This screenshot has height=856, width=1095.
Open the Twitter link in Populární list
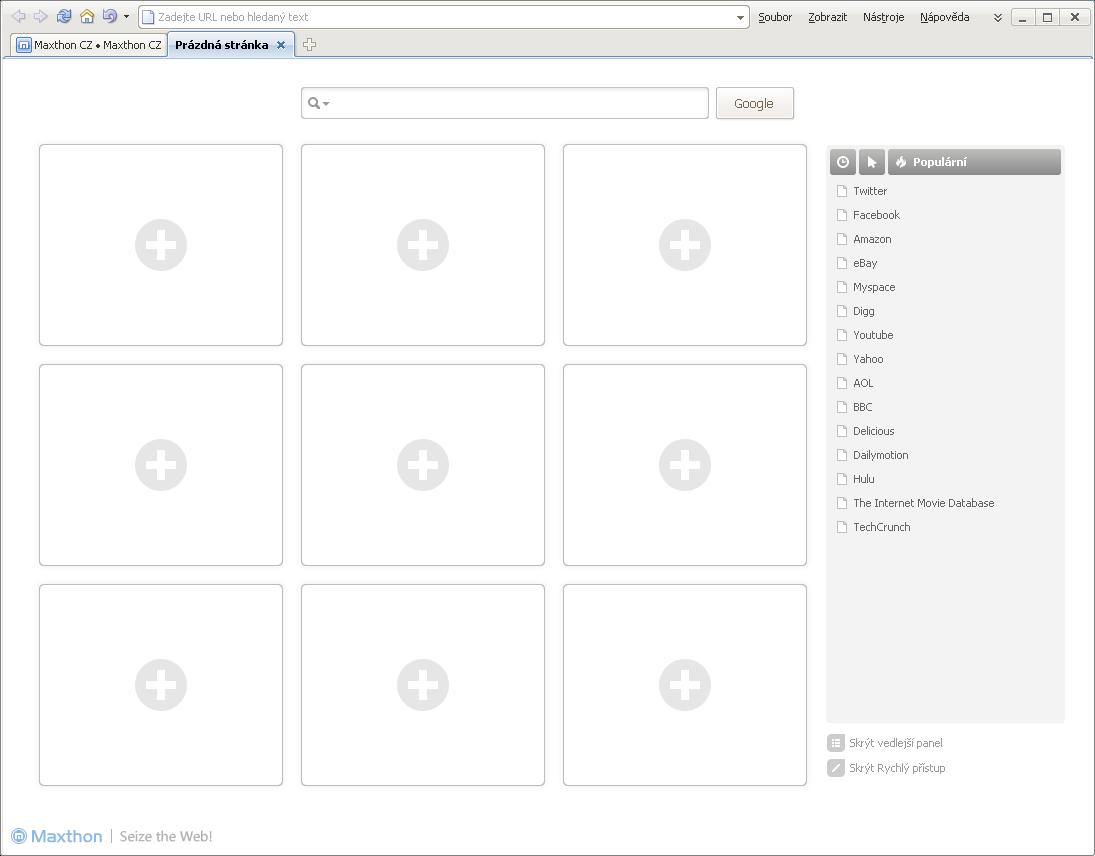tap(868, 190)
